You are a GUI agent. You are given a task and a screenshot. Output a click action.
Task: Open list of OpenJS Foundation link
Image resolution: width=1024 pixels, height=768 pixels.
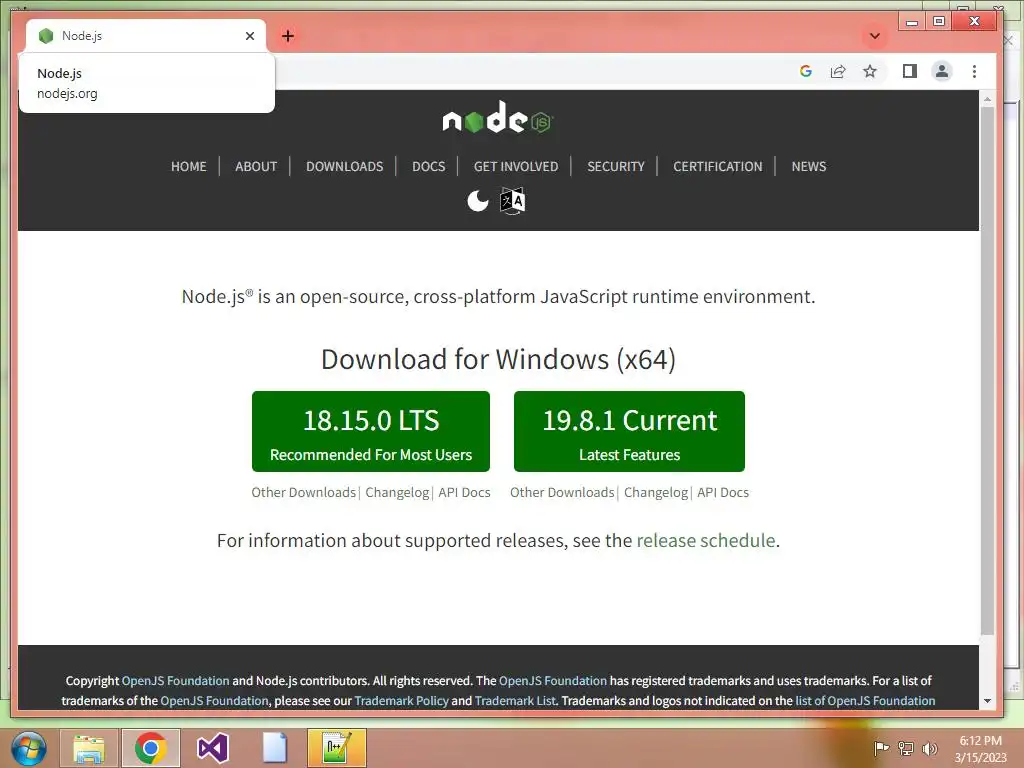click(865, 701)
